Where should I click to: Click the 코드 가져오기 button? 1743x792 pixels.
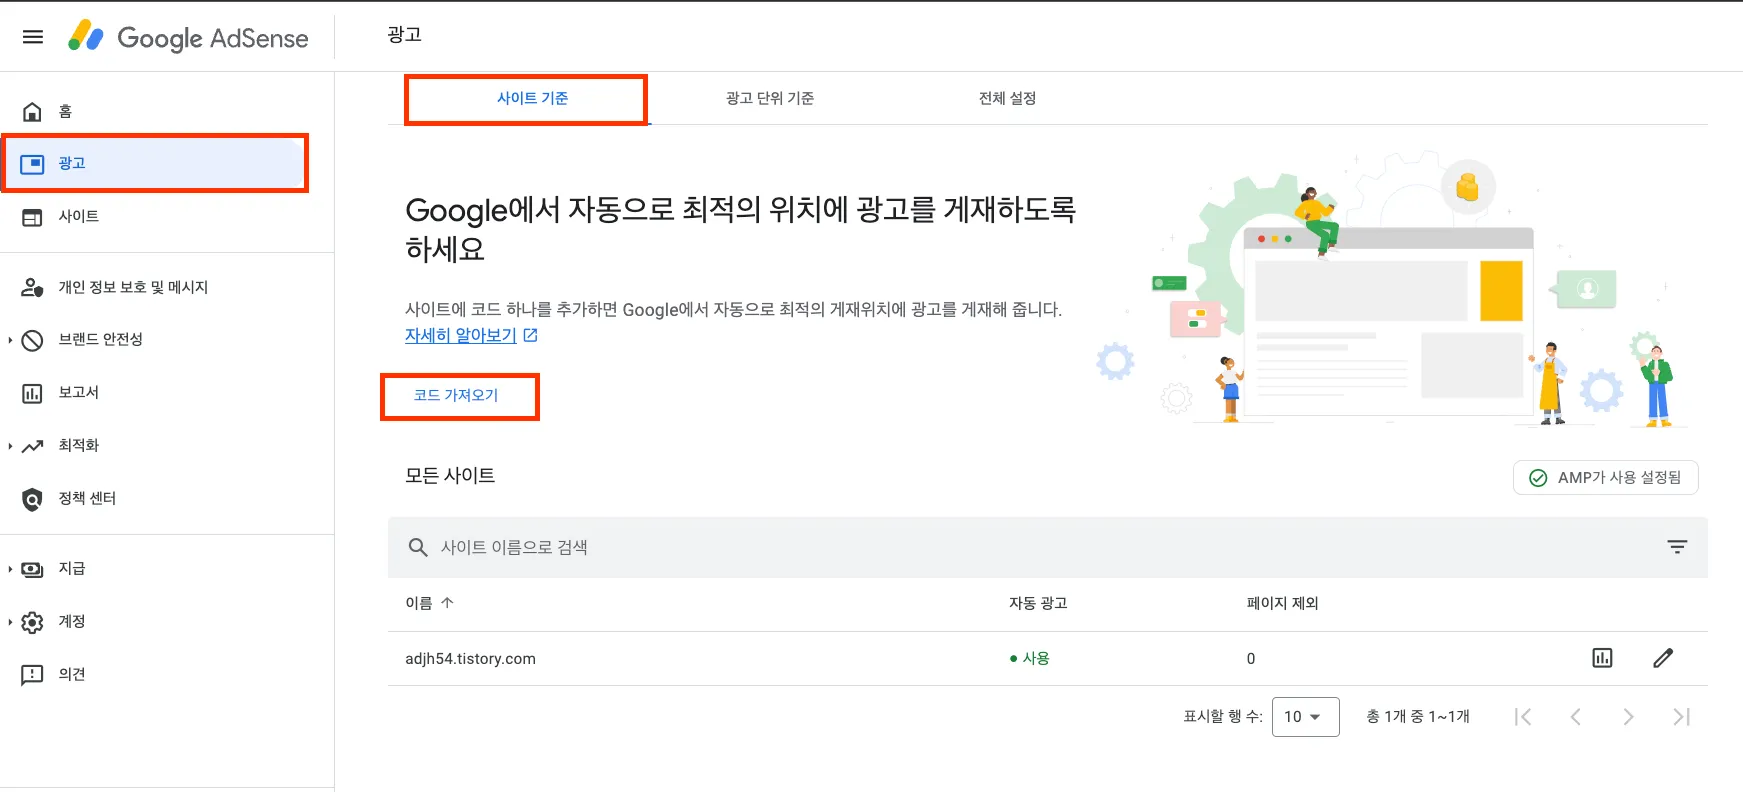(456, 396)
